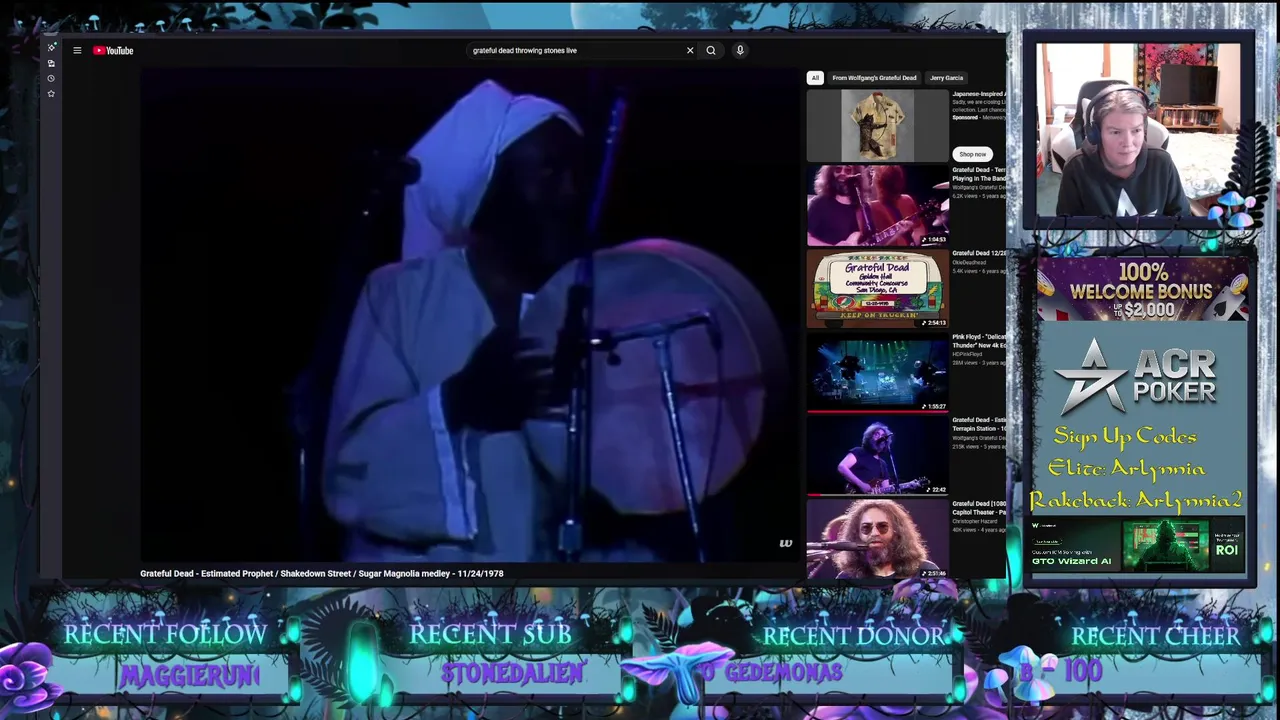Screen dimensions: 1280x720
Task: Select 'From Wolfgang's Grateful Dead' chip
Action: tap(874, 78)
